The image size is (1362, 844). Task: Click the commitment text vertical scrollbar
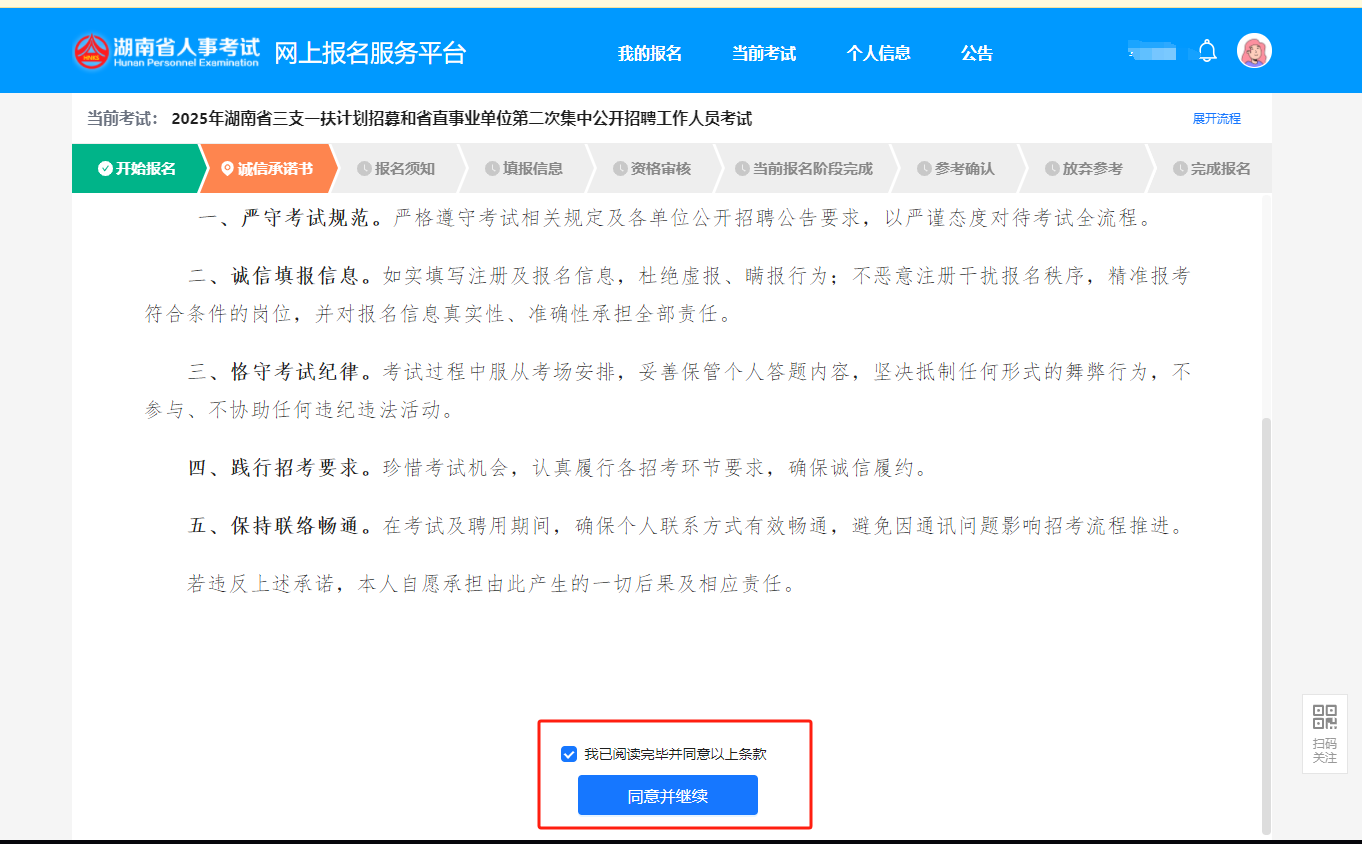pyautogui.click(x=1266, y=625)
